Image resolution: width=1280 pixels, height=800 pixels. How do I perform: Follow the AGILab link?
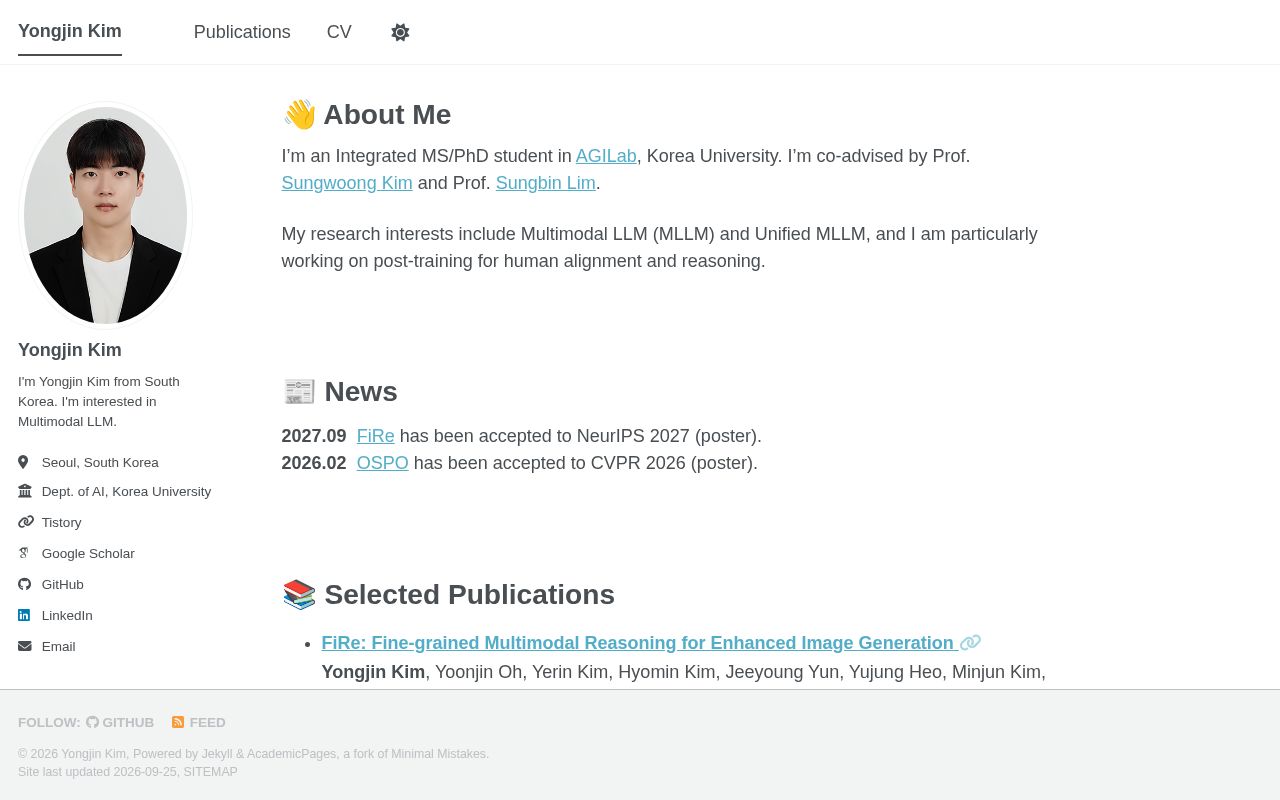point(606,156)
